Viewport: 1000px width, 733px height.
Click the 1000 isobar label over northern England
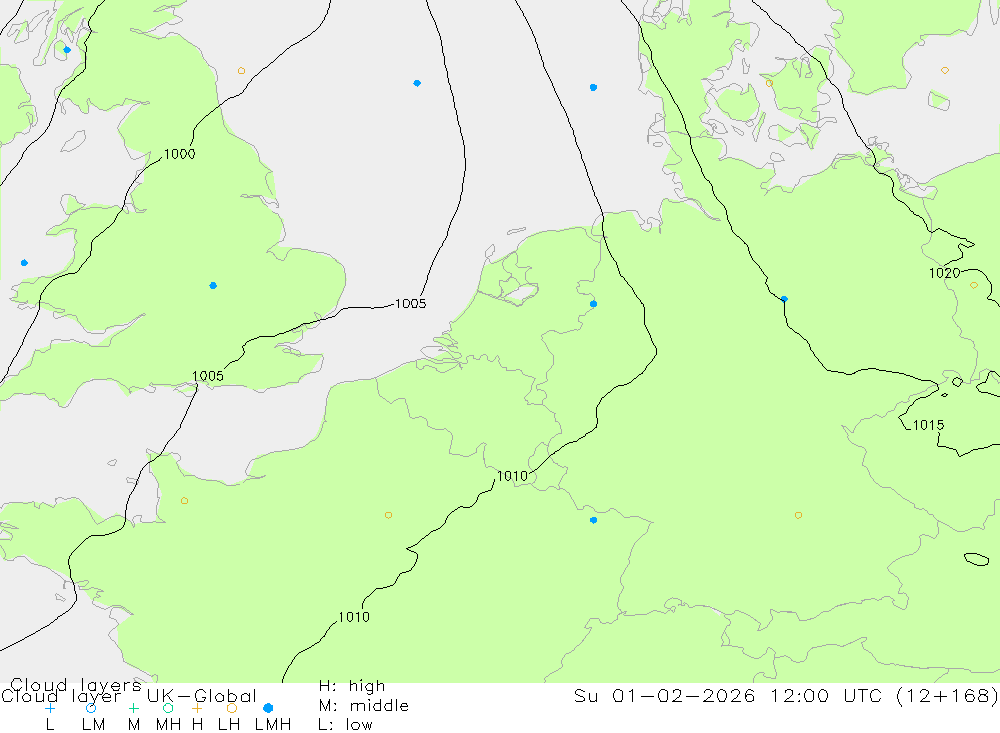[179, 154]
